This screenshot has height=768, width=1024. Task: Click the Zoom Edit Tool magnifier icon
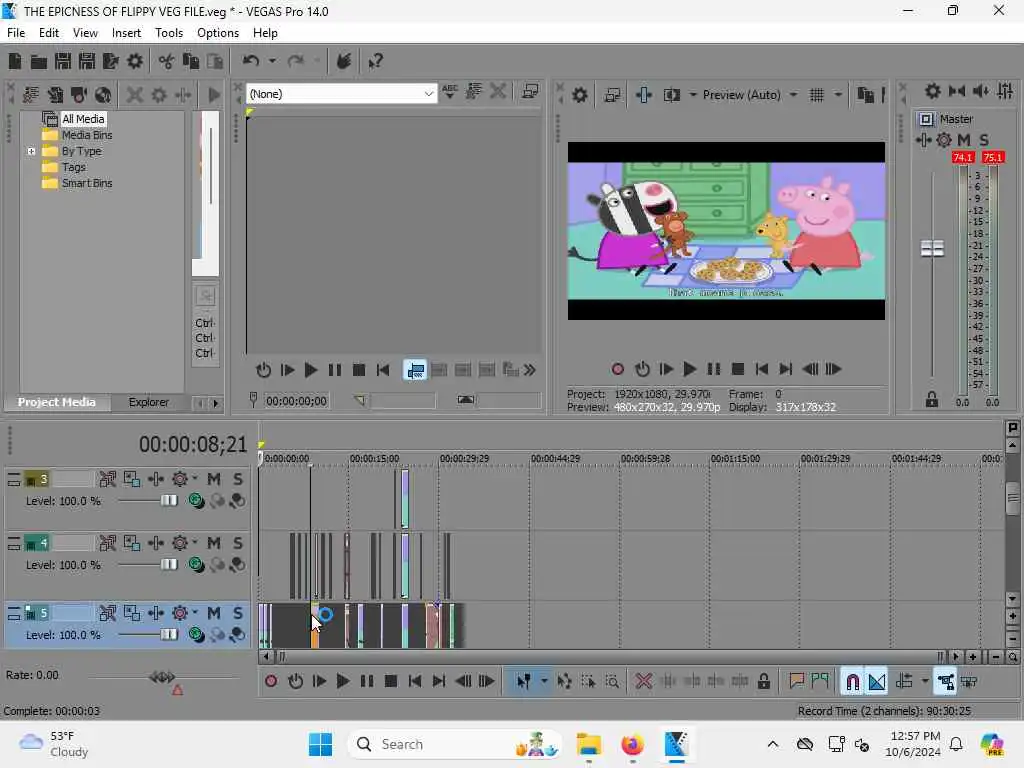tap(612, 682)
